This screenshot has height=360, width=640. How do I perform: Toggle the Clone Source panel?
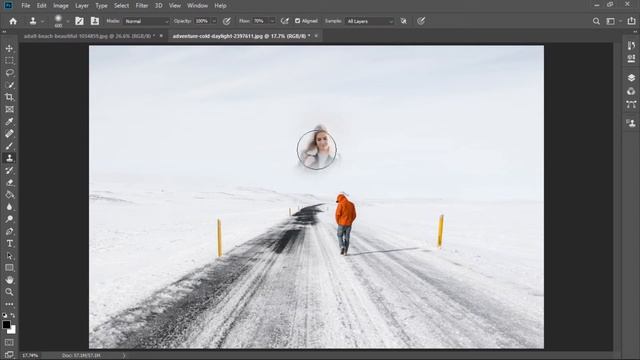tap(95, 21)
